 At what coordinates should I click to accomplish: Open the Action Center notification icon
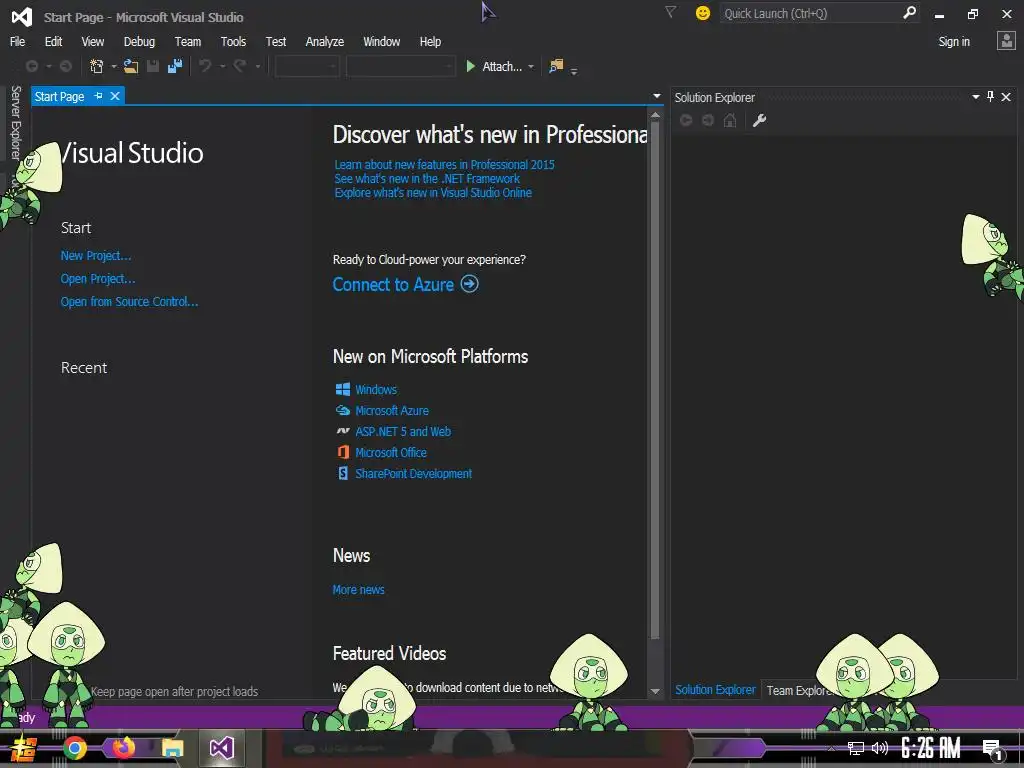point(992,748)
